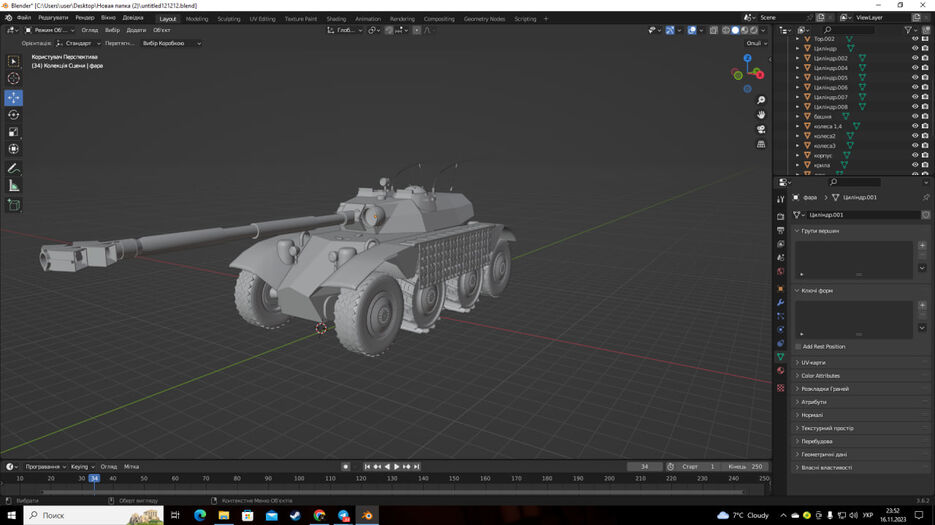Hide Циліндр.002 with its eye icon
The image size is (935, 525).
click(x=915, y=58)
